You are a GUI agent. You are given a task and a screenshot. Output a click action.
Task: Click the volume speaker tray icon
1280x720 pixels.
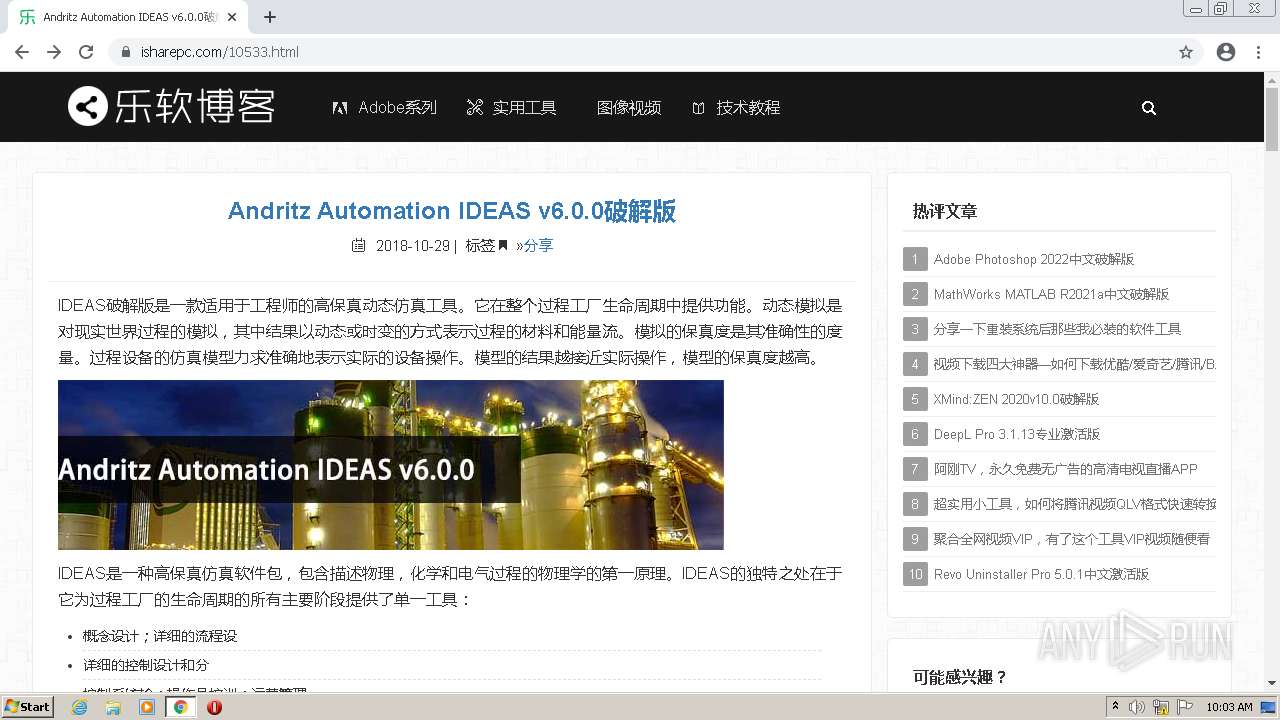click(1137, 707)
